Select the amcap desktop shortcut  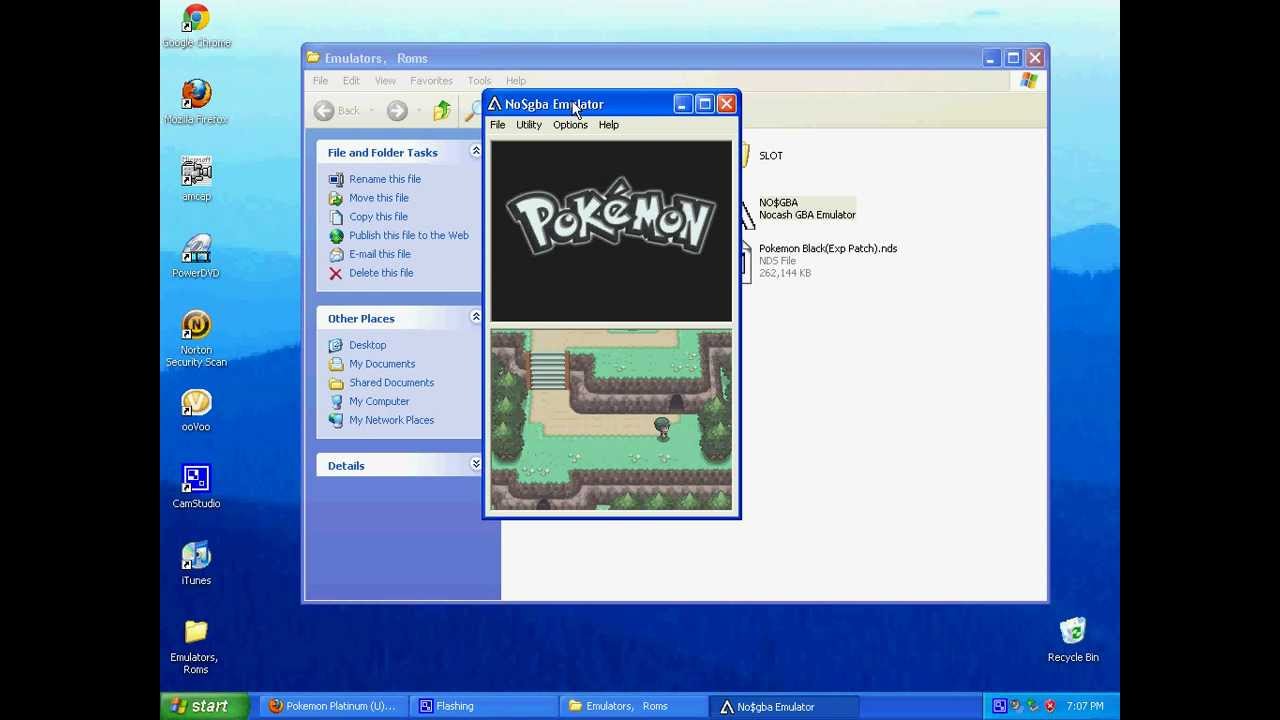196,179
